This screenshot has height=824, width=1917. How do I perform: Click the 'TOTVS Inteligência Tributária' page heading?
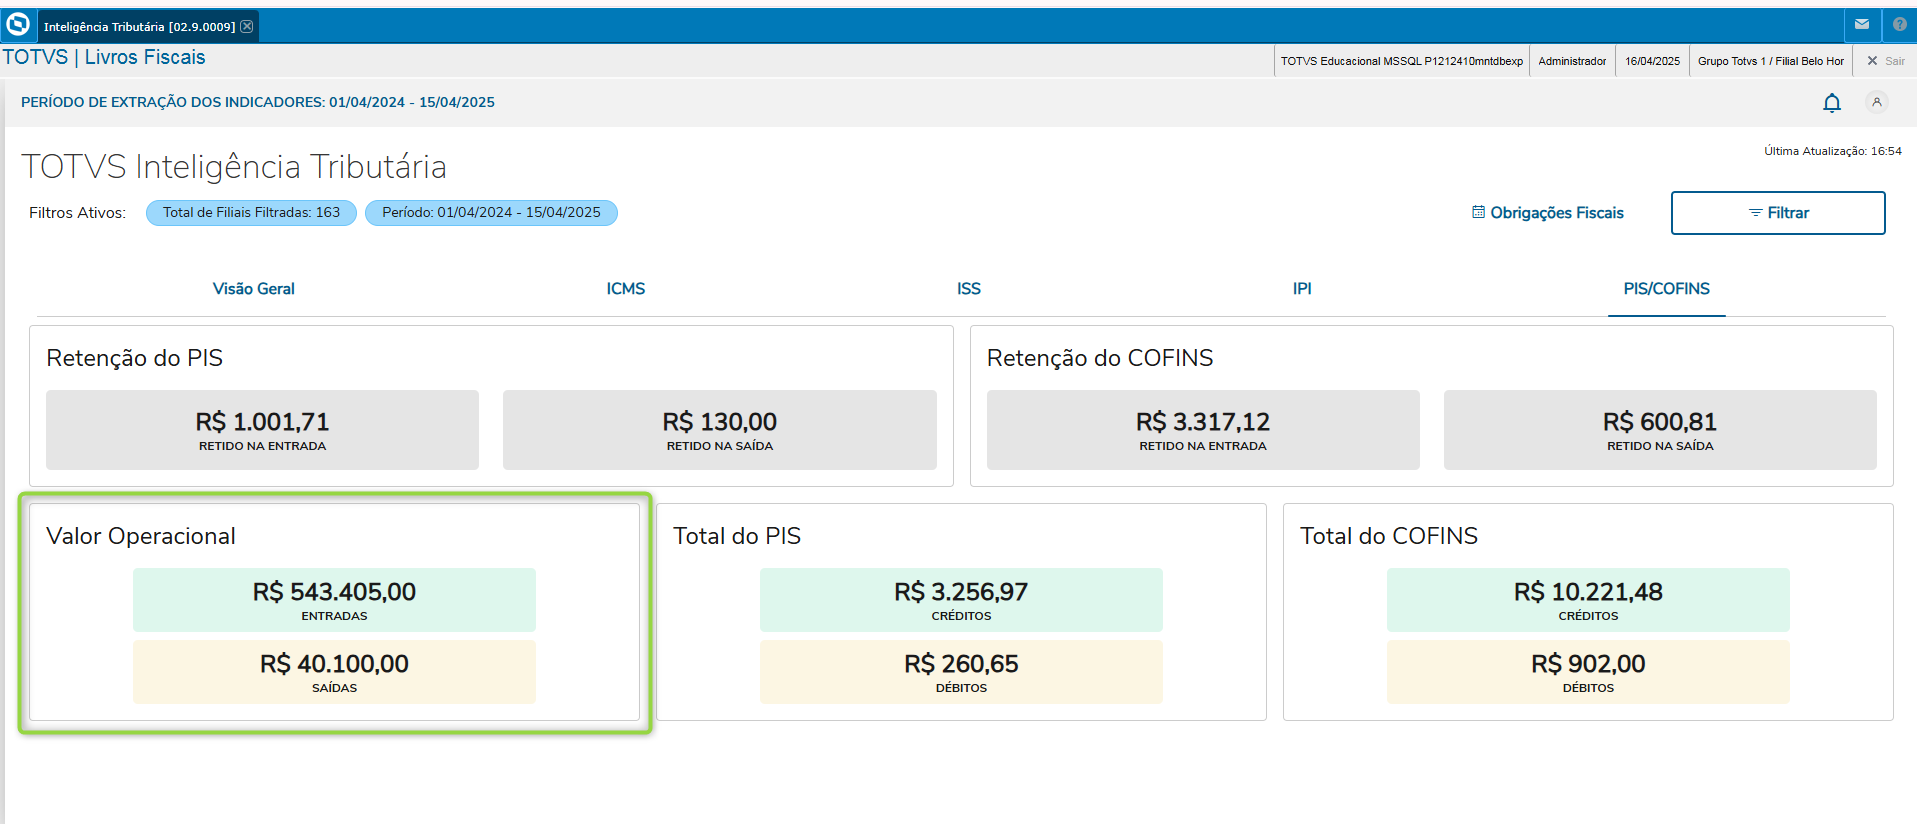(x=234, y=167)
